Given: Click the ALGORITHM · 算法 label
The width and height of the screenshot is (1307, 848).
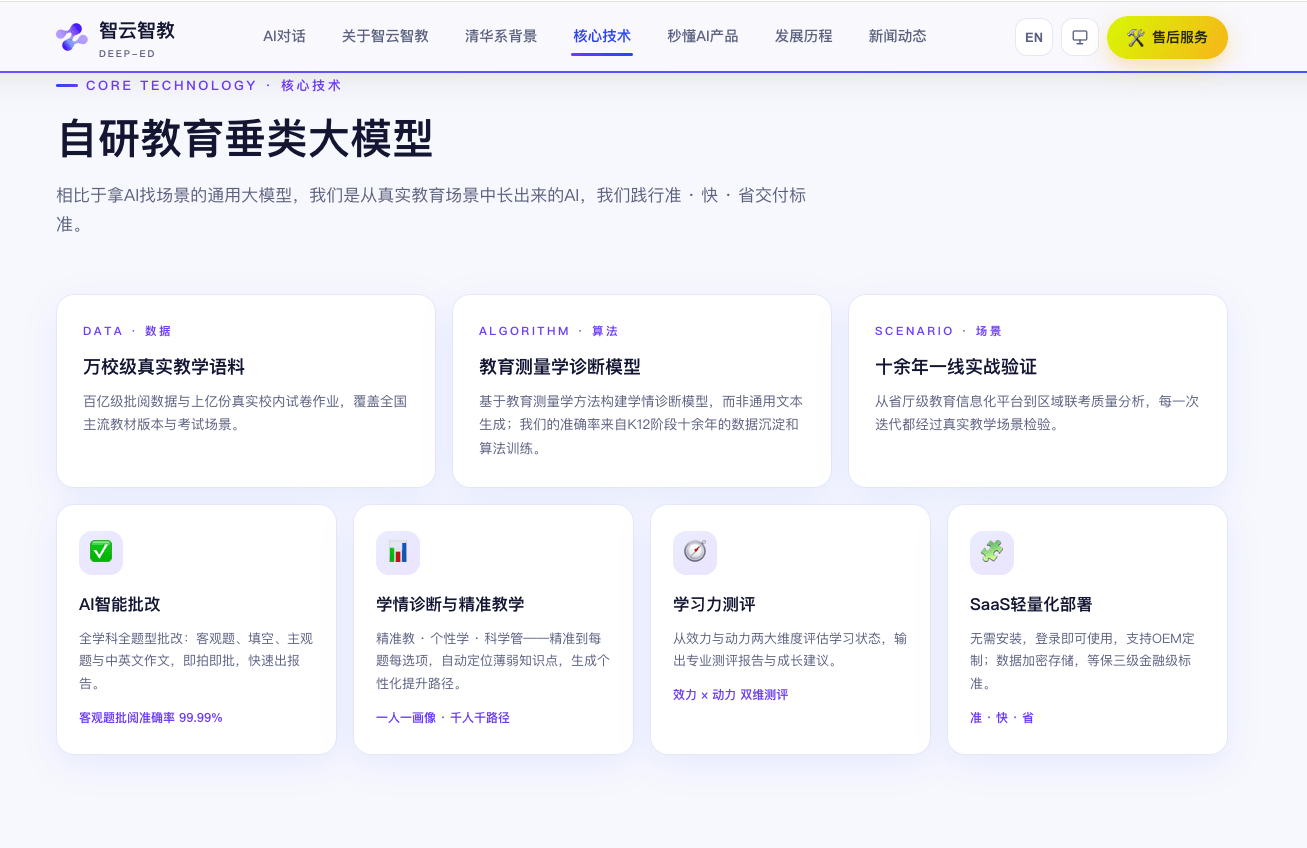Looking at the screenshot, I should click(x=549, y=331).
